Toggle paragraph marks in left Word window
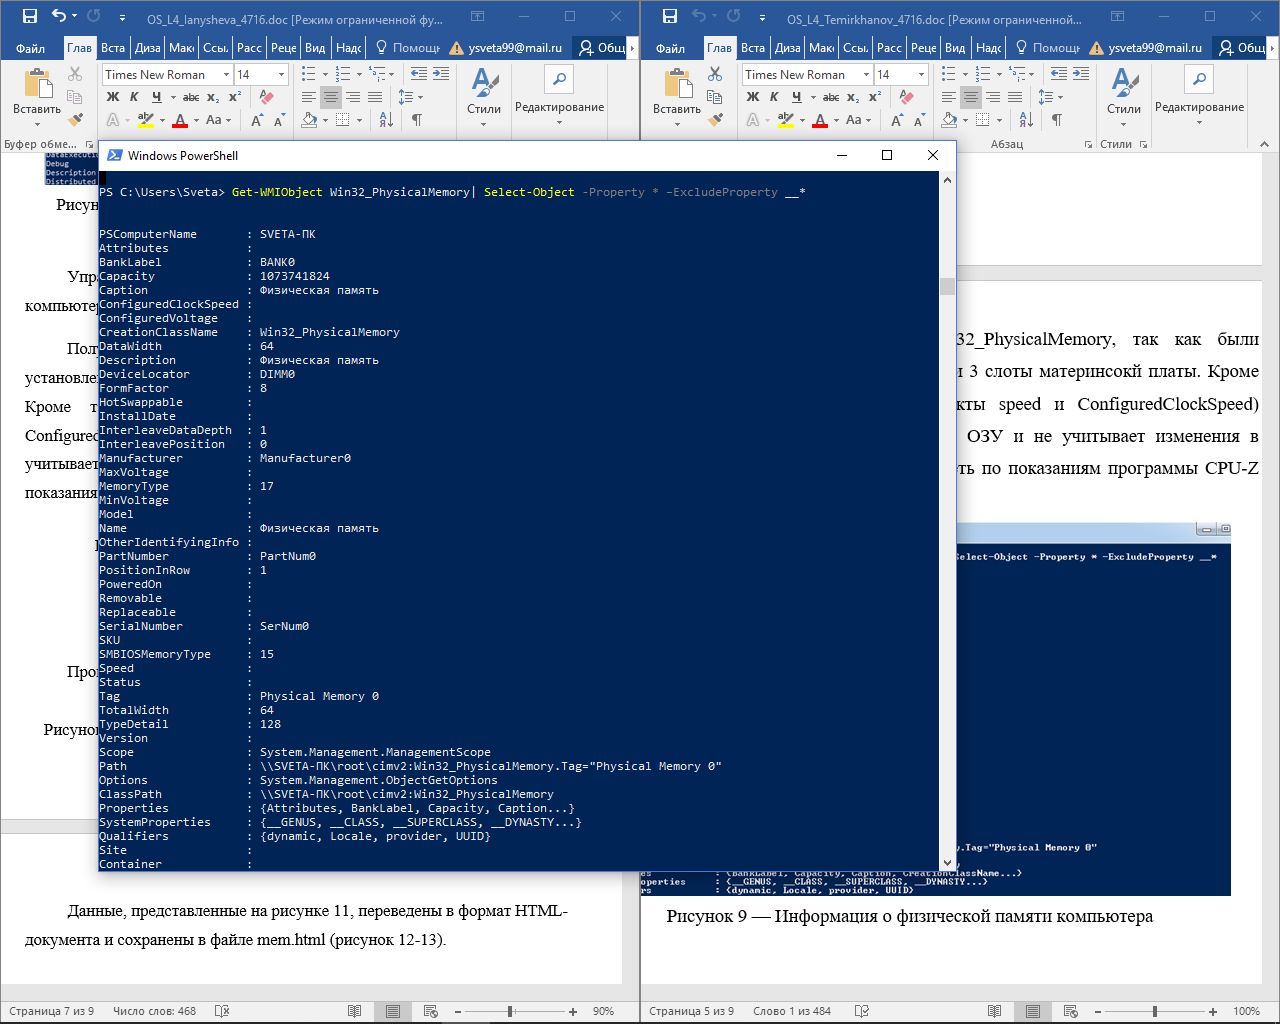Image resolution: width=1280 pixels, height=1024 pixels. coord(417,120)
